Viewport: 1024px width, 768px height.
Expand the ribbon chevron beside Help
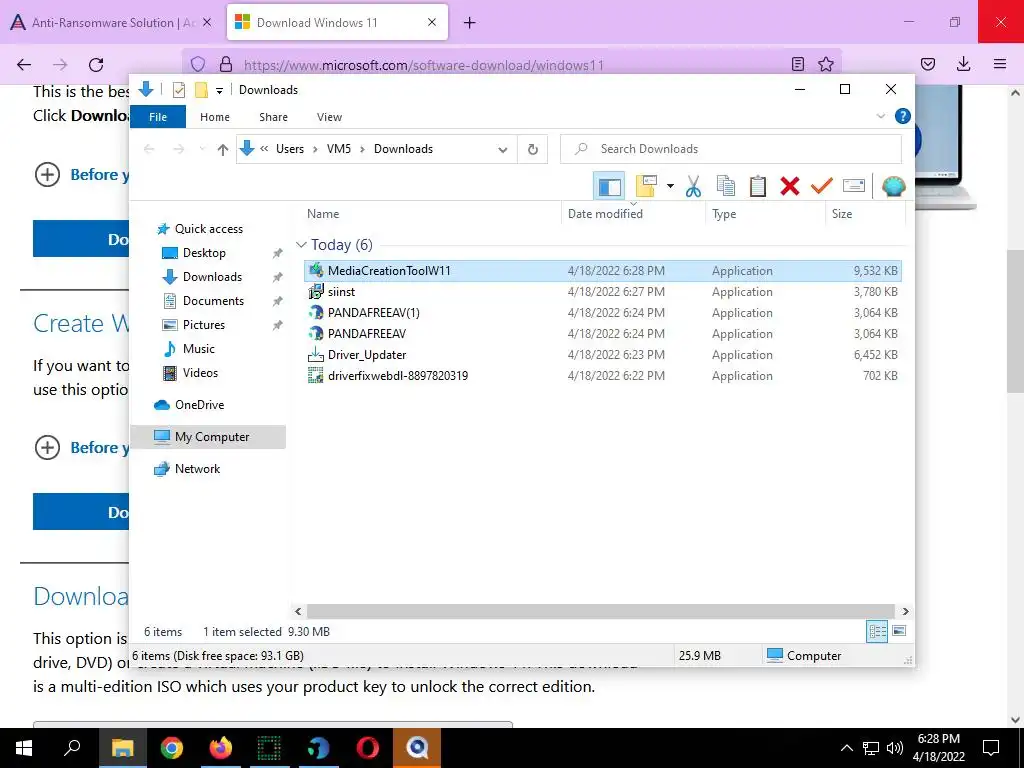(x=880, y=116)
